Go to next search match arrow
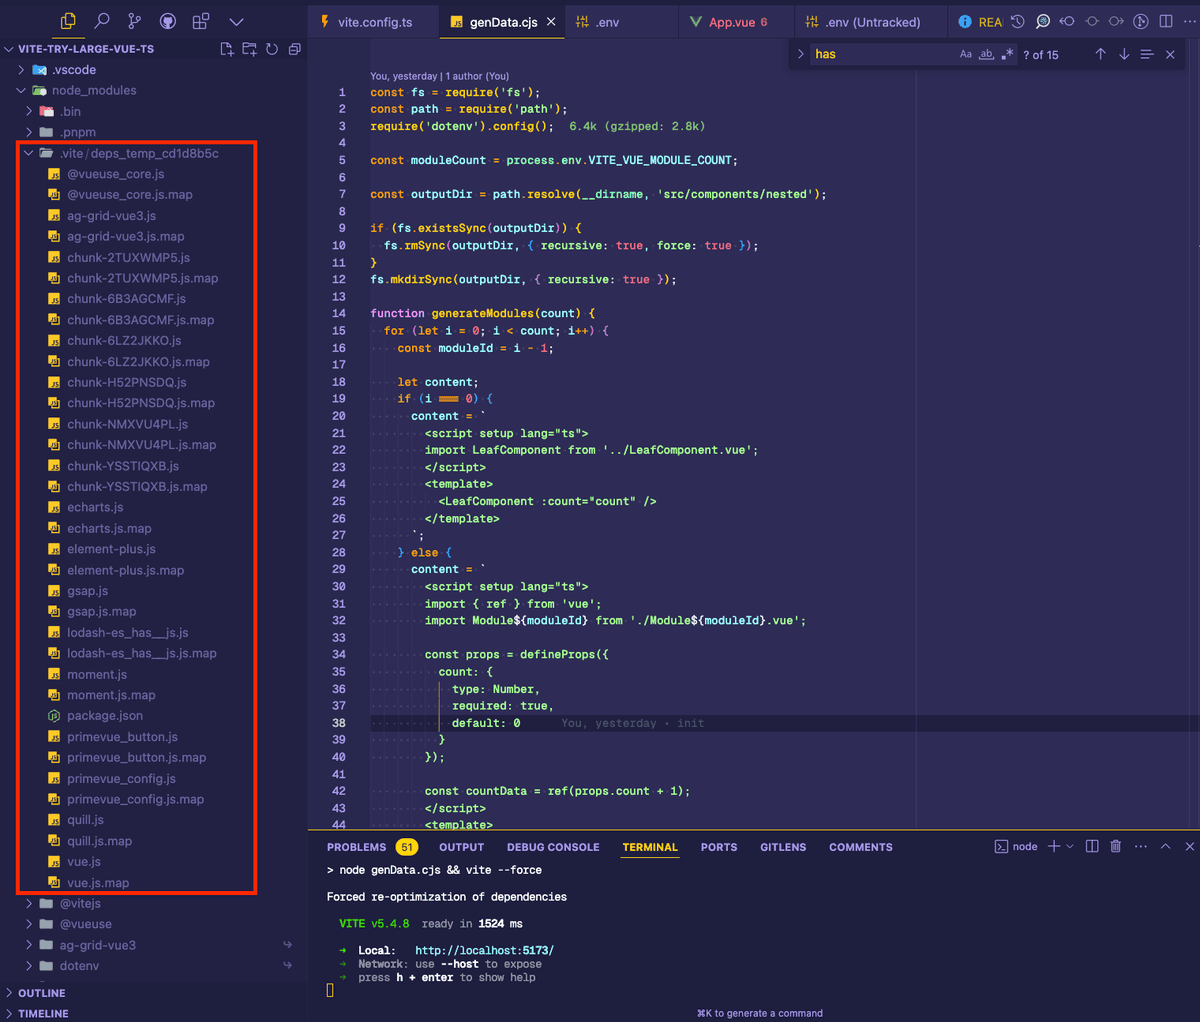Image resolution: width=1200 pixels, height=1022 pixels. coord(1124,54)
